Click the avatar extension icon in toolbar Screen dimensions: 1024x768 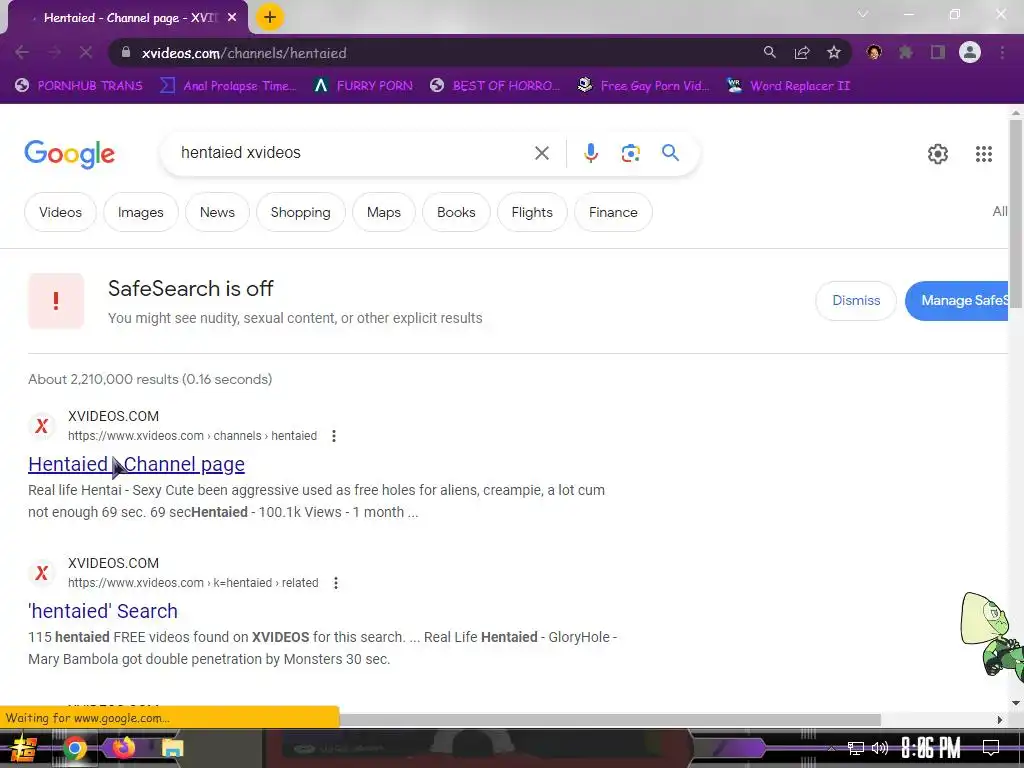(874, 52)
